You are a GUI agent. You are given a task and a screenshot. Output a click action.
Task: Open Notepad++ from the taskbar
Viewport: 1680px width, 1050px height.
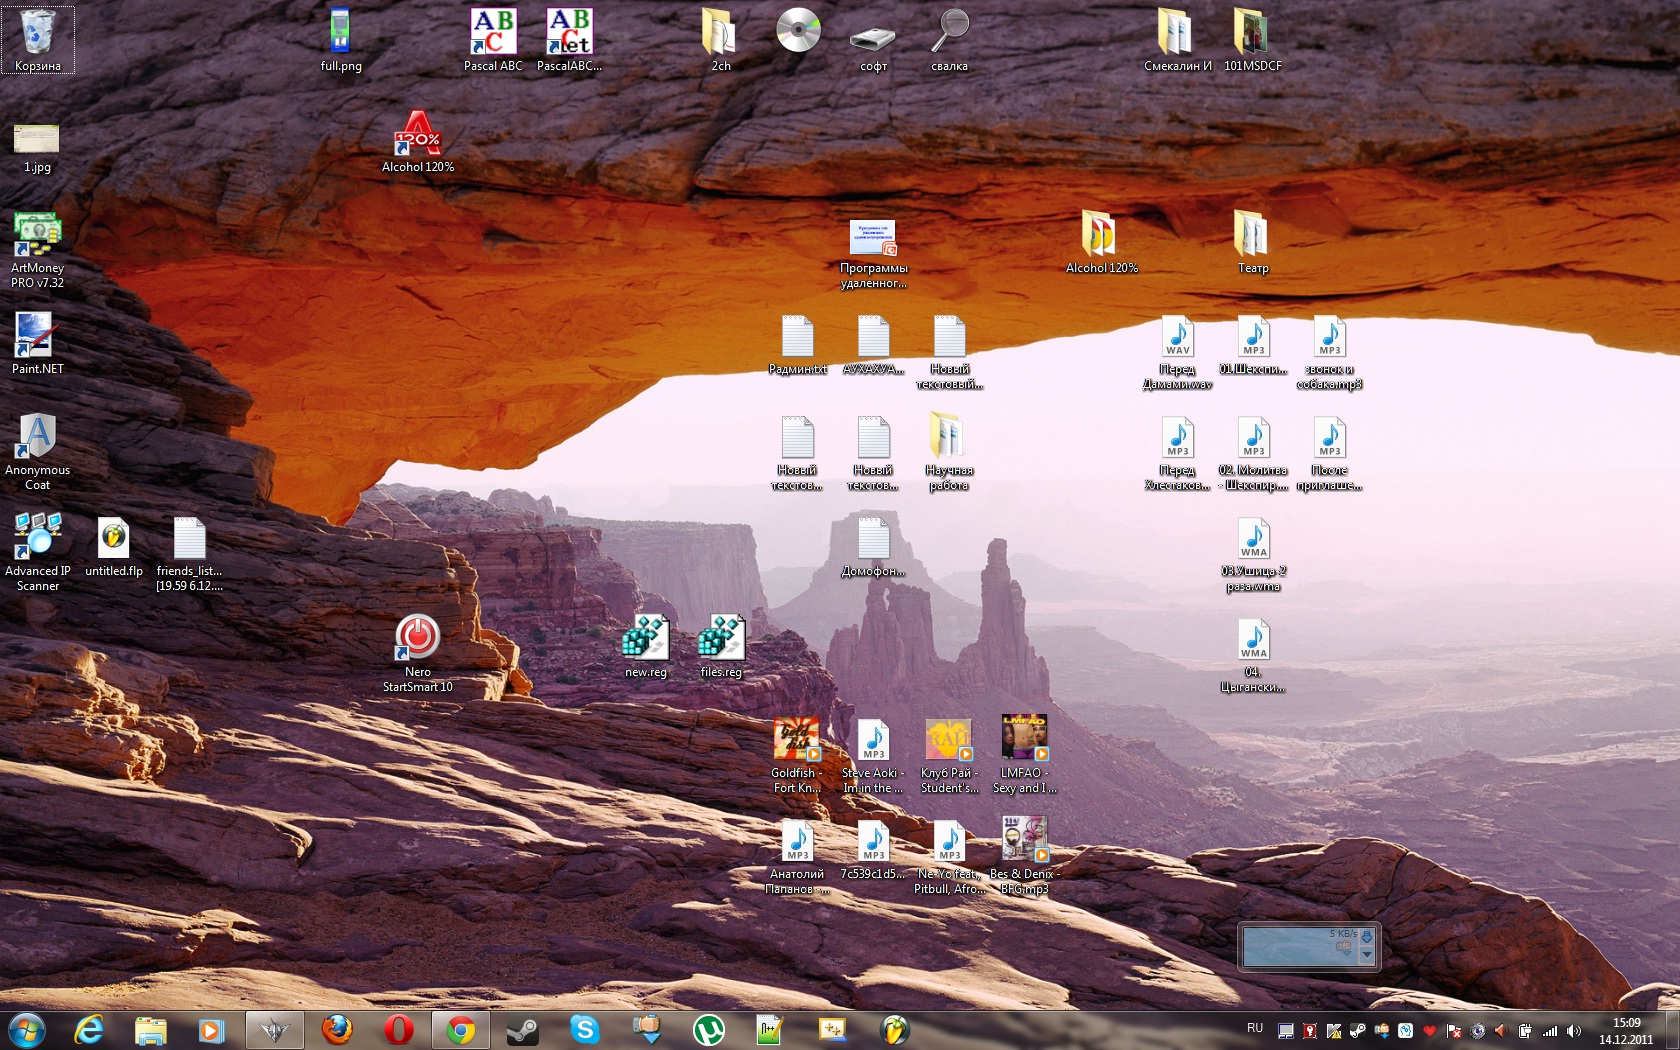(769, 1029)
